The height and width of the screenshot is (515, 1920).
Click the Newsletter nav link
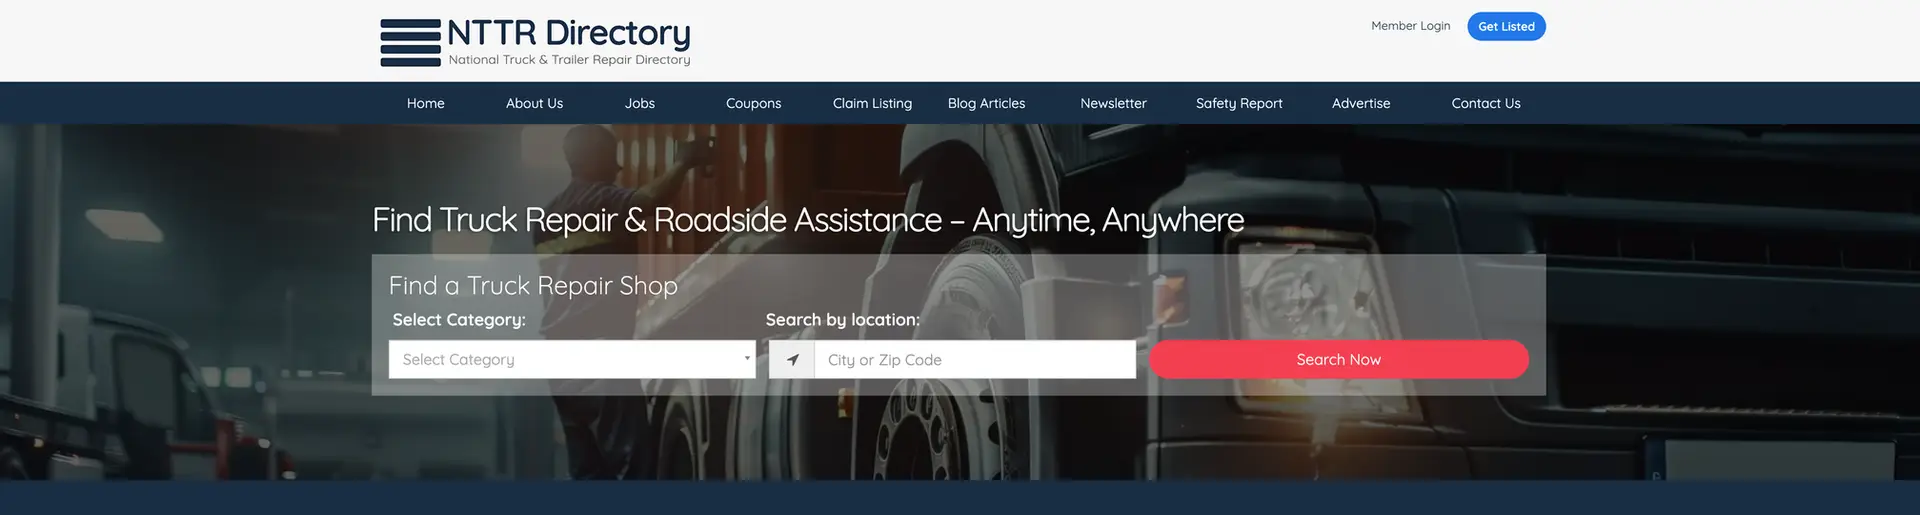(x=1113, y=103)
